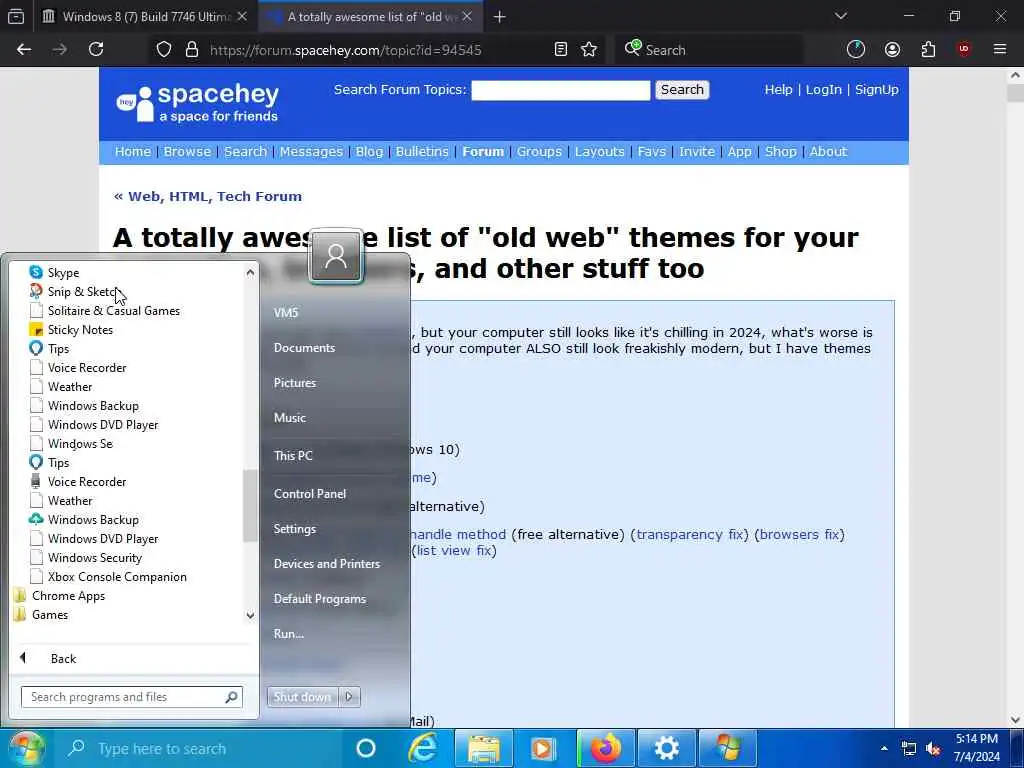Focus taskbar Type here to search box
1024x768 pixels.
(200, 748)
